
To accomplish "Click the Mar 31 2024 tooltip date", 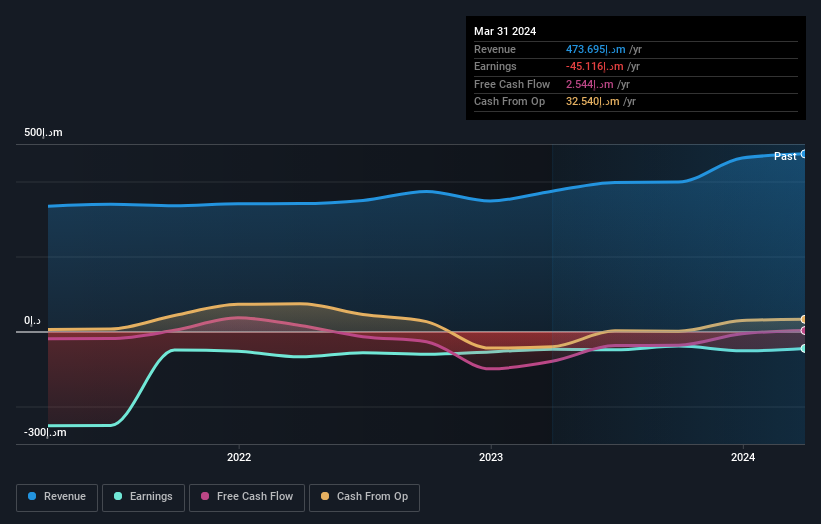I will click(x=505, y=31).
